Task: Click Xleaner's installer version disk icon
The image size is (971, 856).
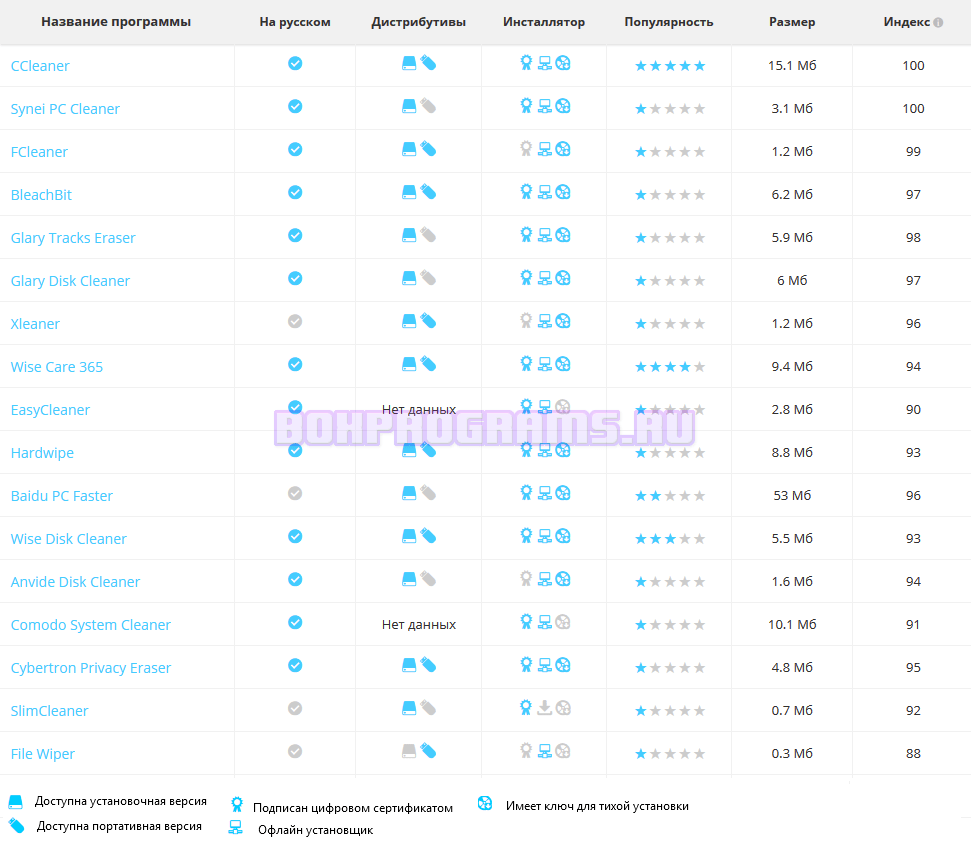Action: (409, 321)
